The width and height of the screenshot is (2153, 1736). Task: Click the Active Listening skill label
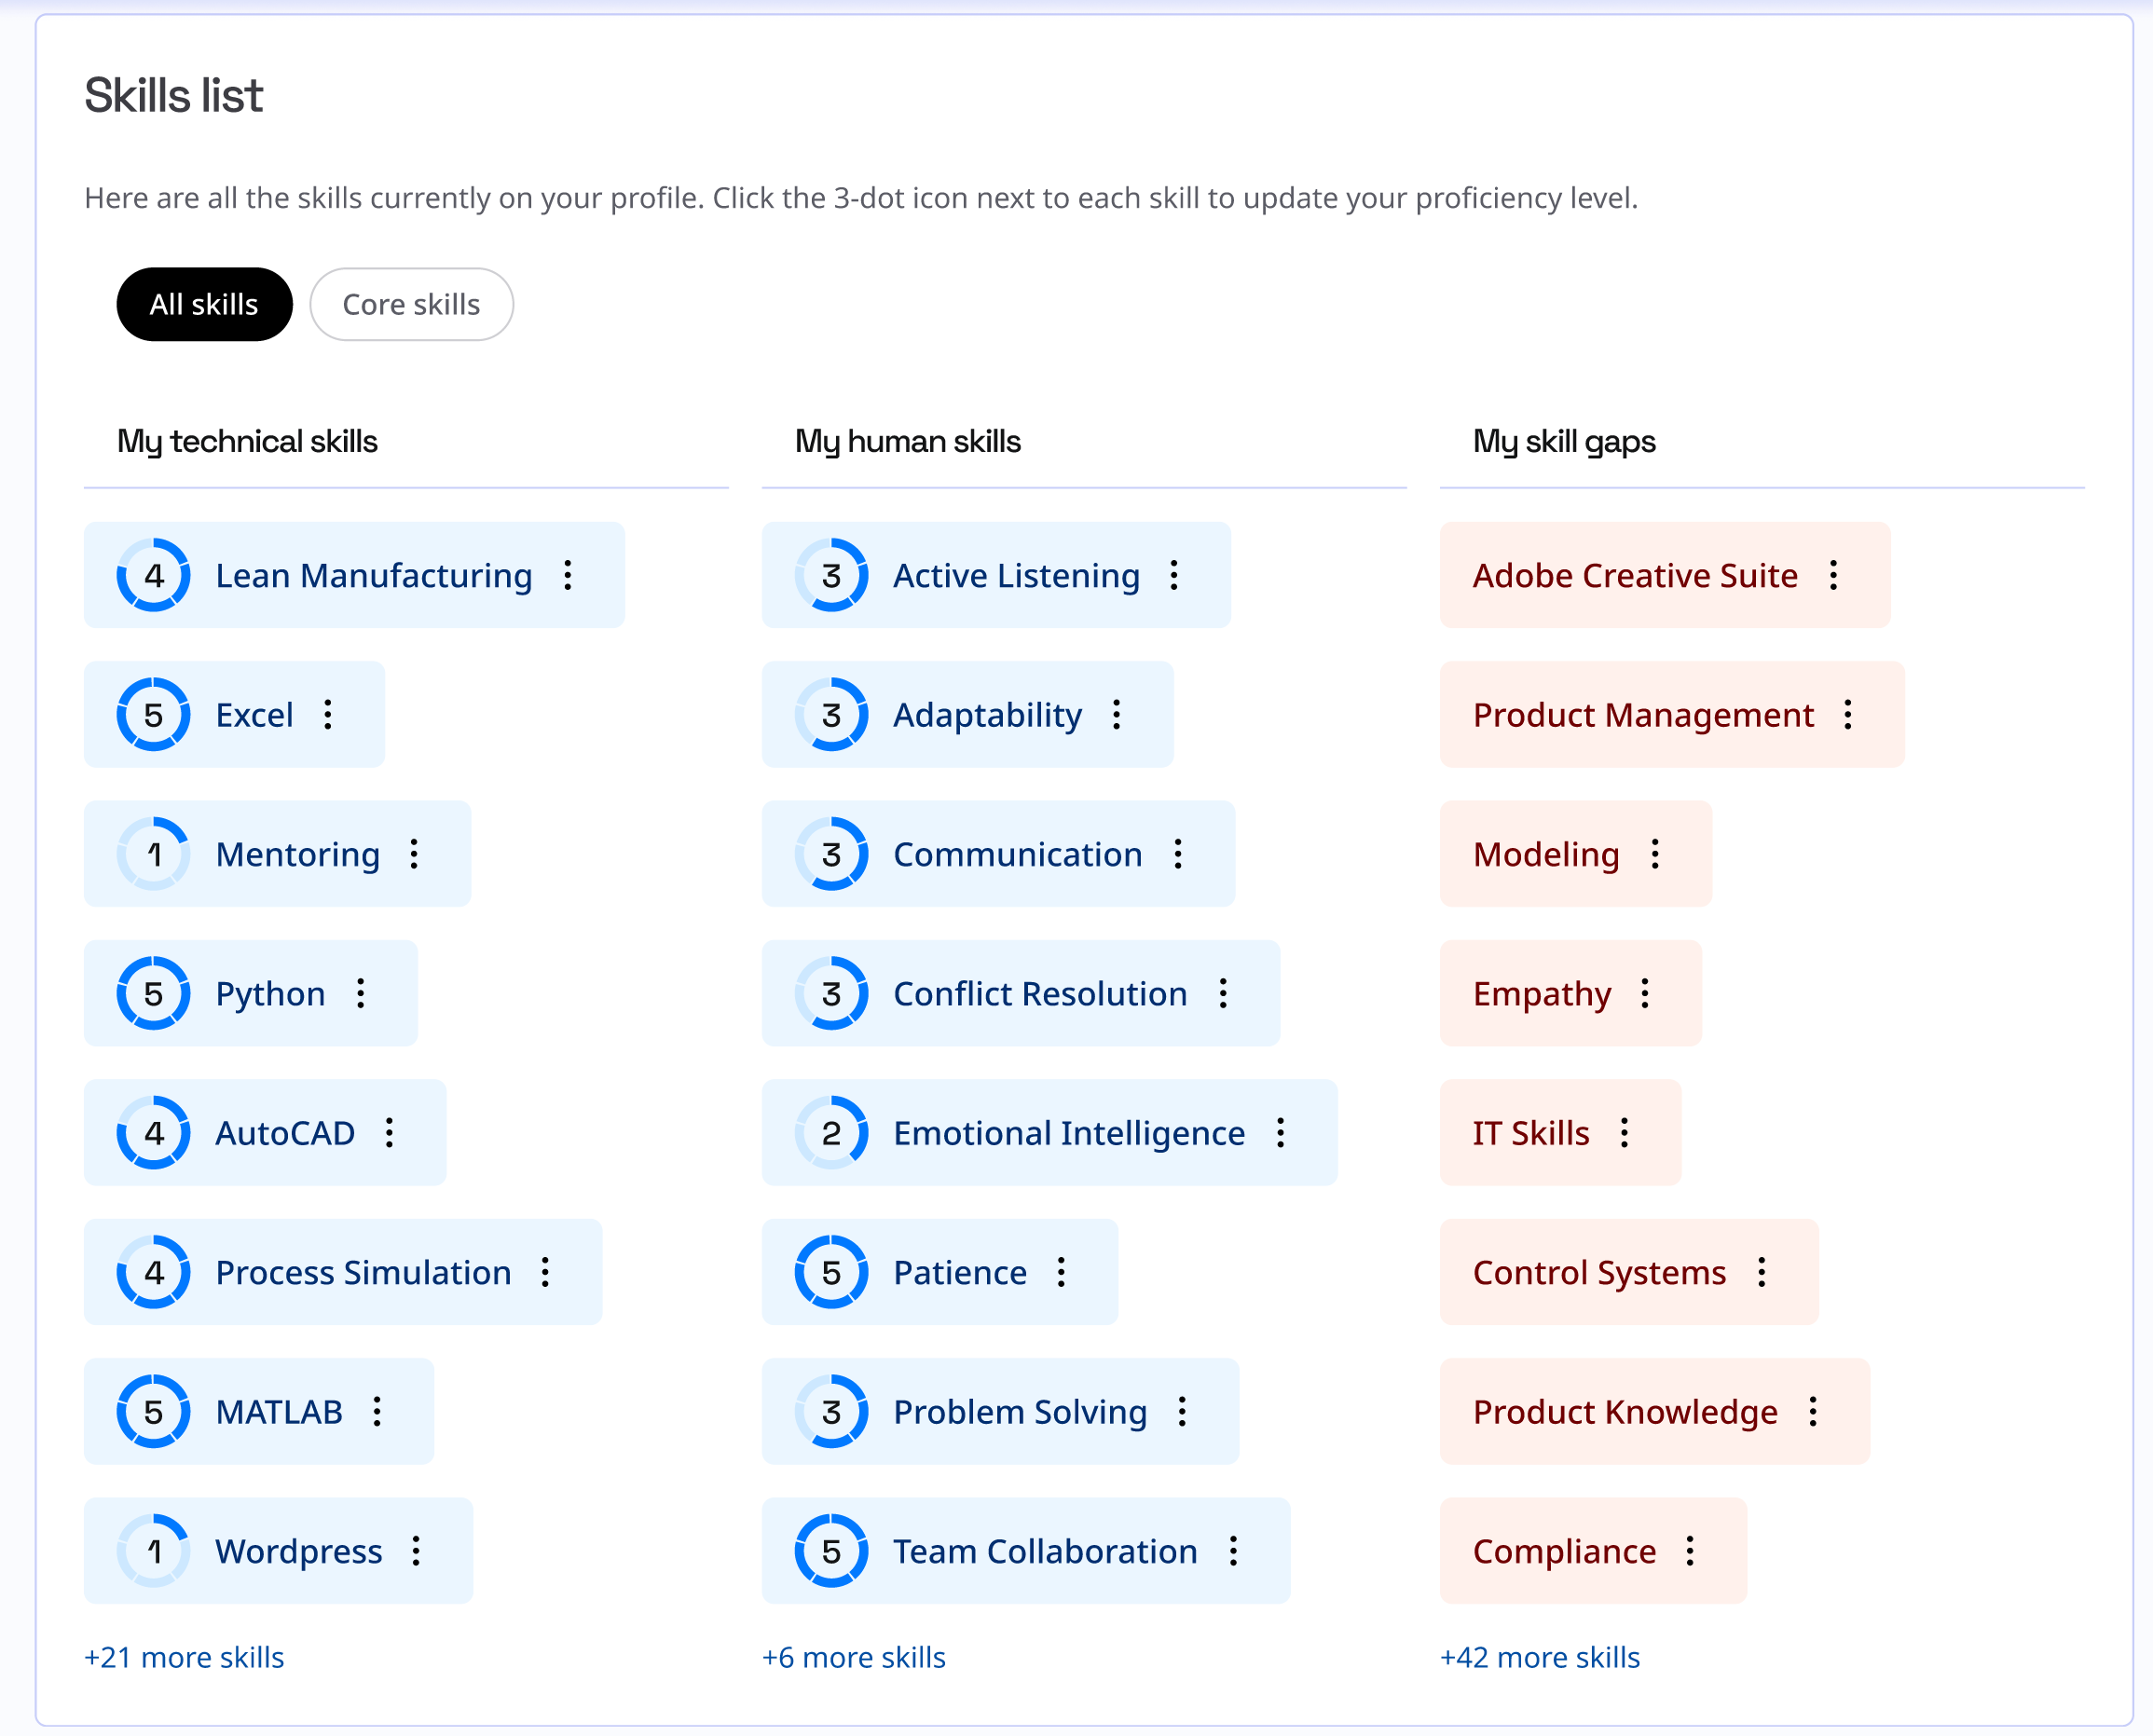click(x=1017, y=576)
